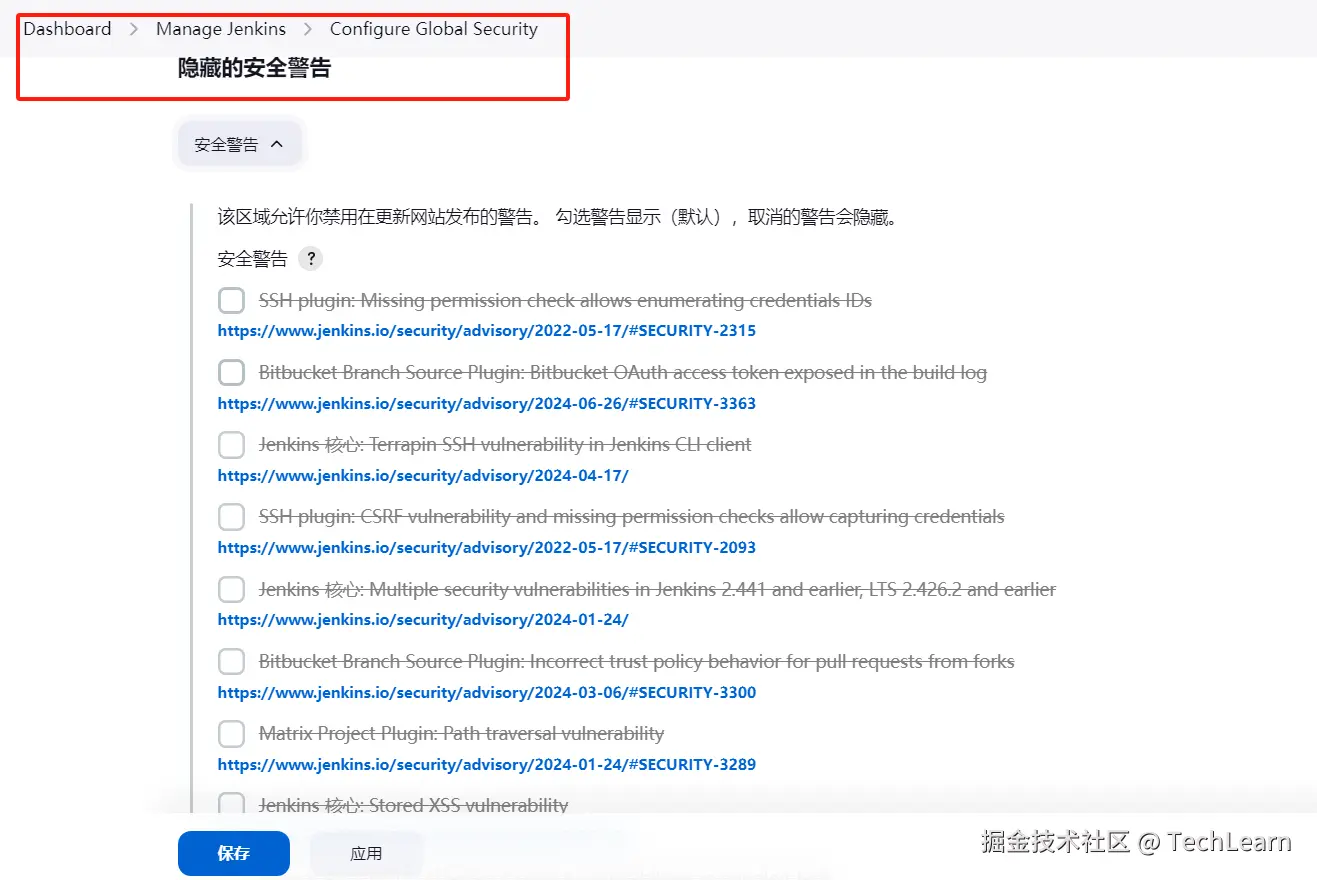Viewport: 1317px width, 880px height.
Task: Click the 安全警告 help question mark icon
Action: 311,259
